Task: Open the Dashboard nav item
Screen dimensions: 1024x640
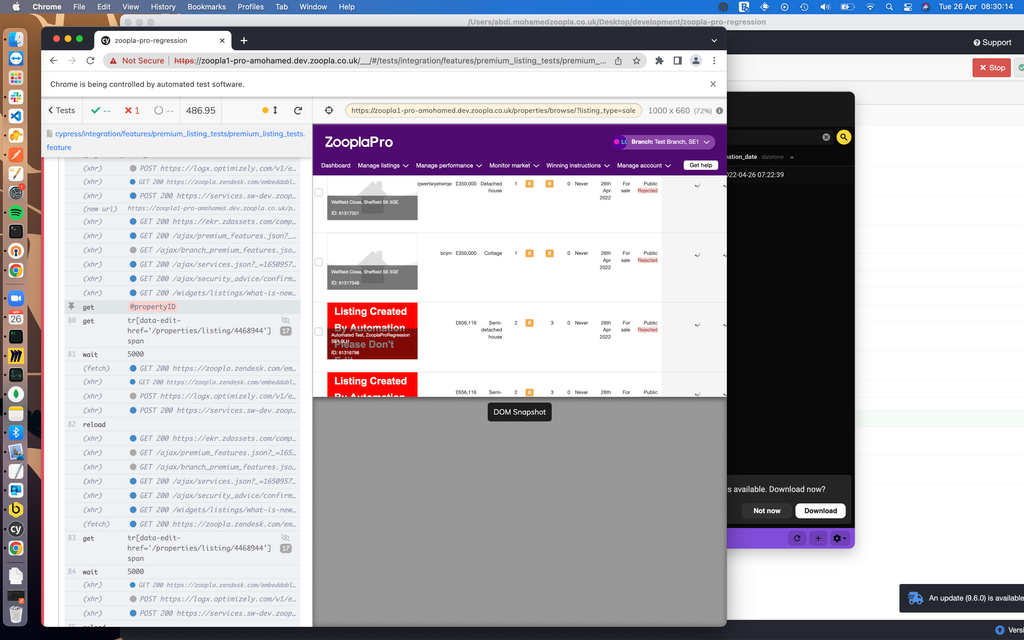Action: coord(336,165)
